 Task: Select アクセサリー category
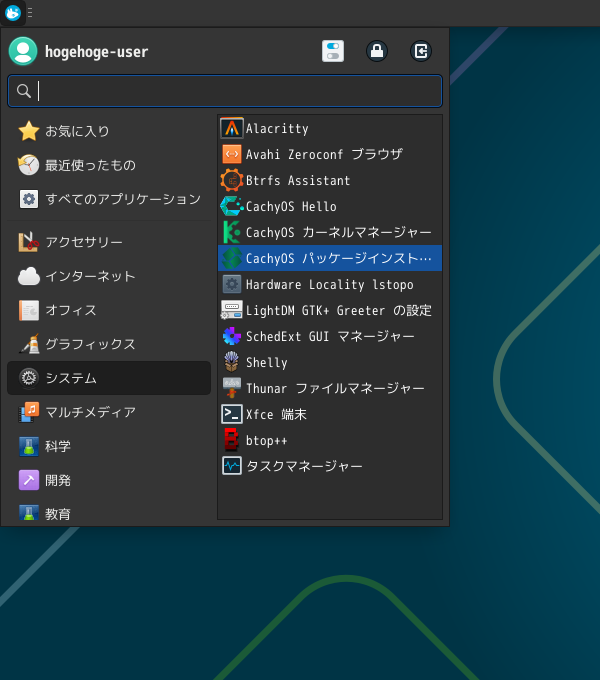[109, 242]
